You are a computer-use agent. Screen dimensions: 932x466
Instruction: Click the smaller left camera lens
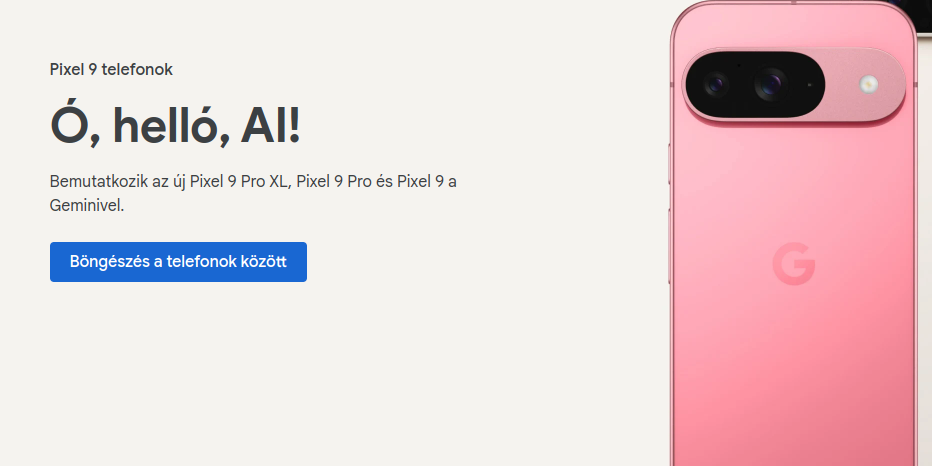pyautogui.click(x=716, y=84)
